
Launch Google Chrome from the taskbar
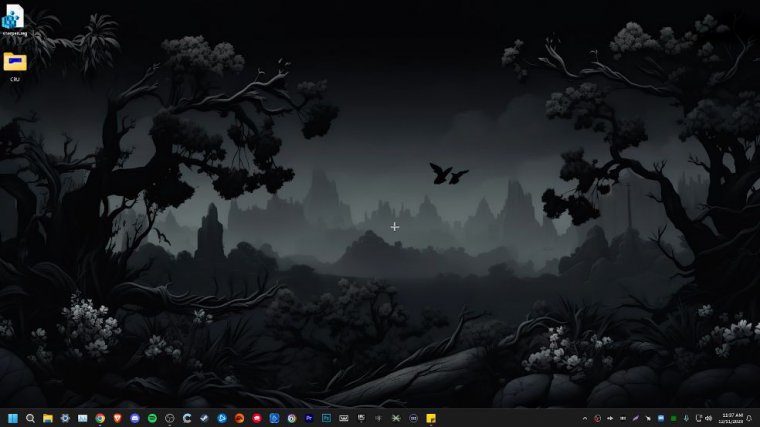tap(100, 418)
